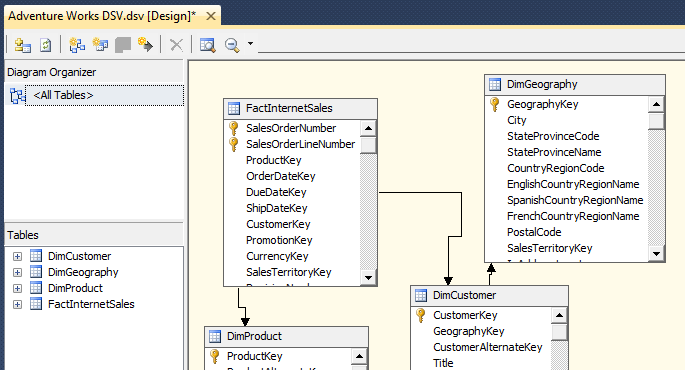Click the Refresh Data Source View icon
685x370 pixels.
[45, 45]
